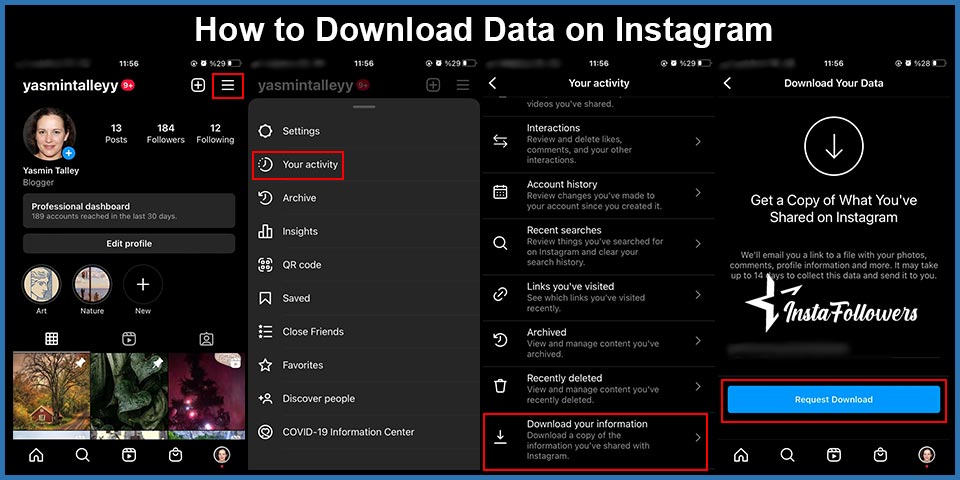Viewport: 960px width, 480px height.
Task: Expand the Links you've visited chevron
Action: click(x=698, y=294)
